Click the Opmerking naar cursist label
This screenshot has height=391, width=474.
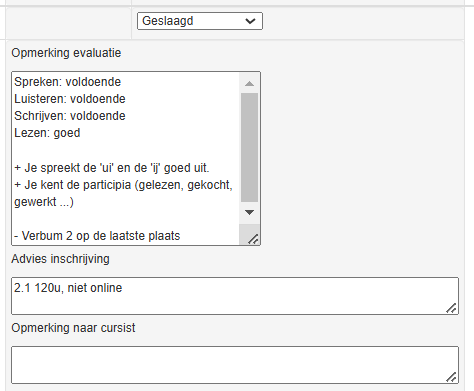click(x=73, y=328)
